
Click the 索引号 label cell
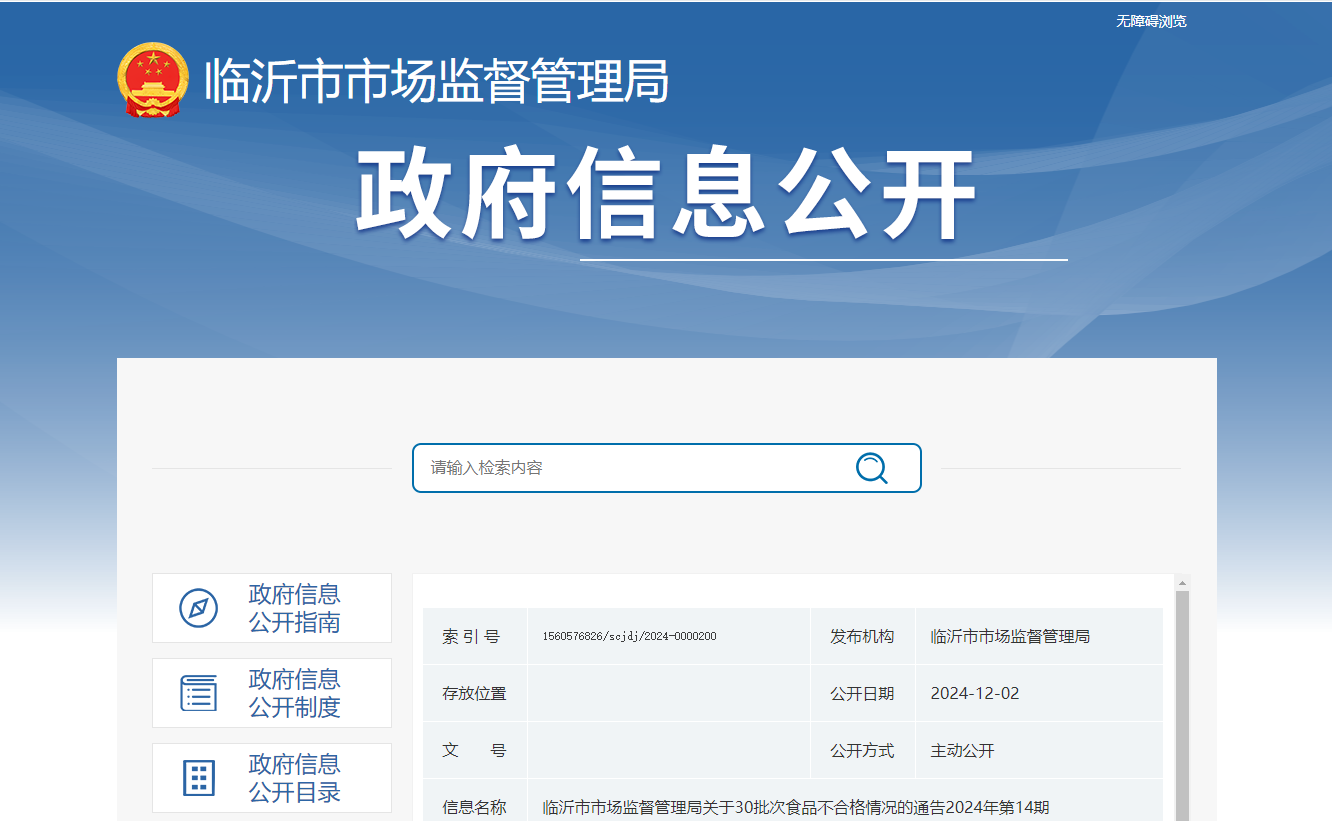click(475, 637)
